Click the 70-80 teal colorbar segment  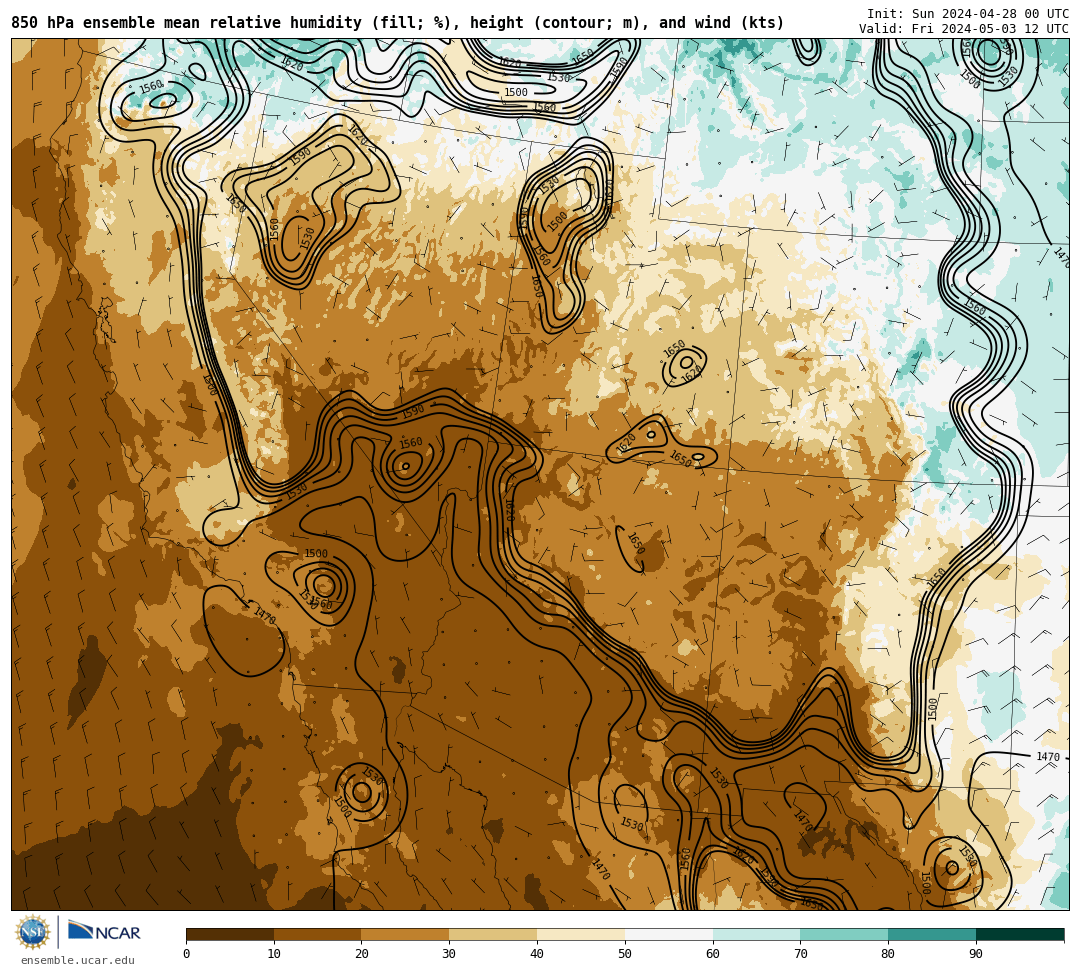pyautogui.click(x=844, y=934)
